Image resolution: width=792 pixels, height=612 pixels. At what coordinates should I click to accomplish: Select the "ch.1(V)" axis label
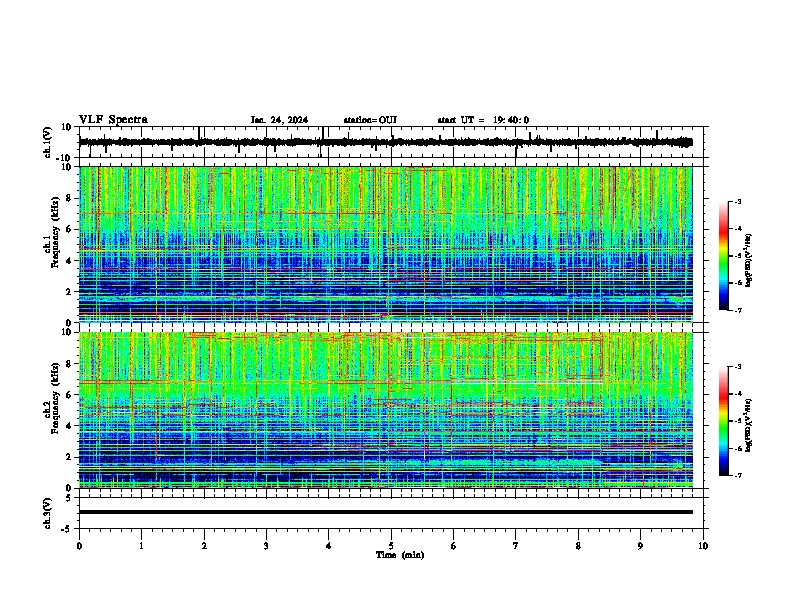[48, 142]
